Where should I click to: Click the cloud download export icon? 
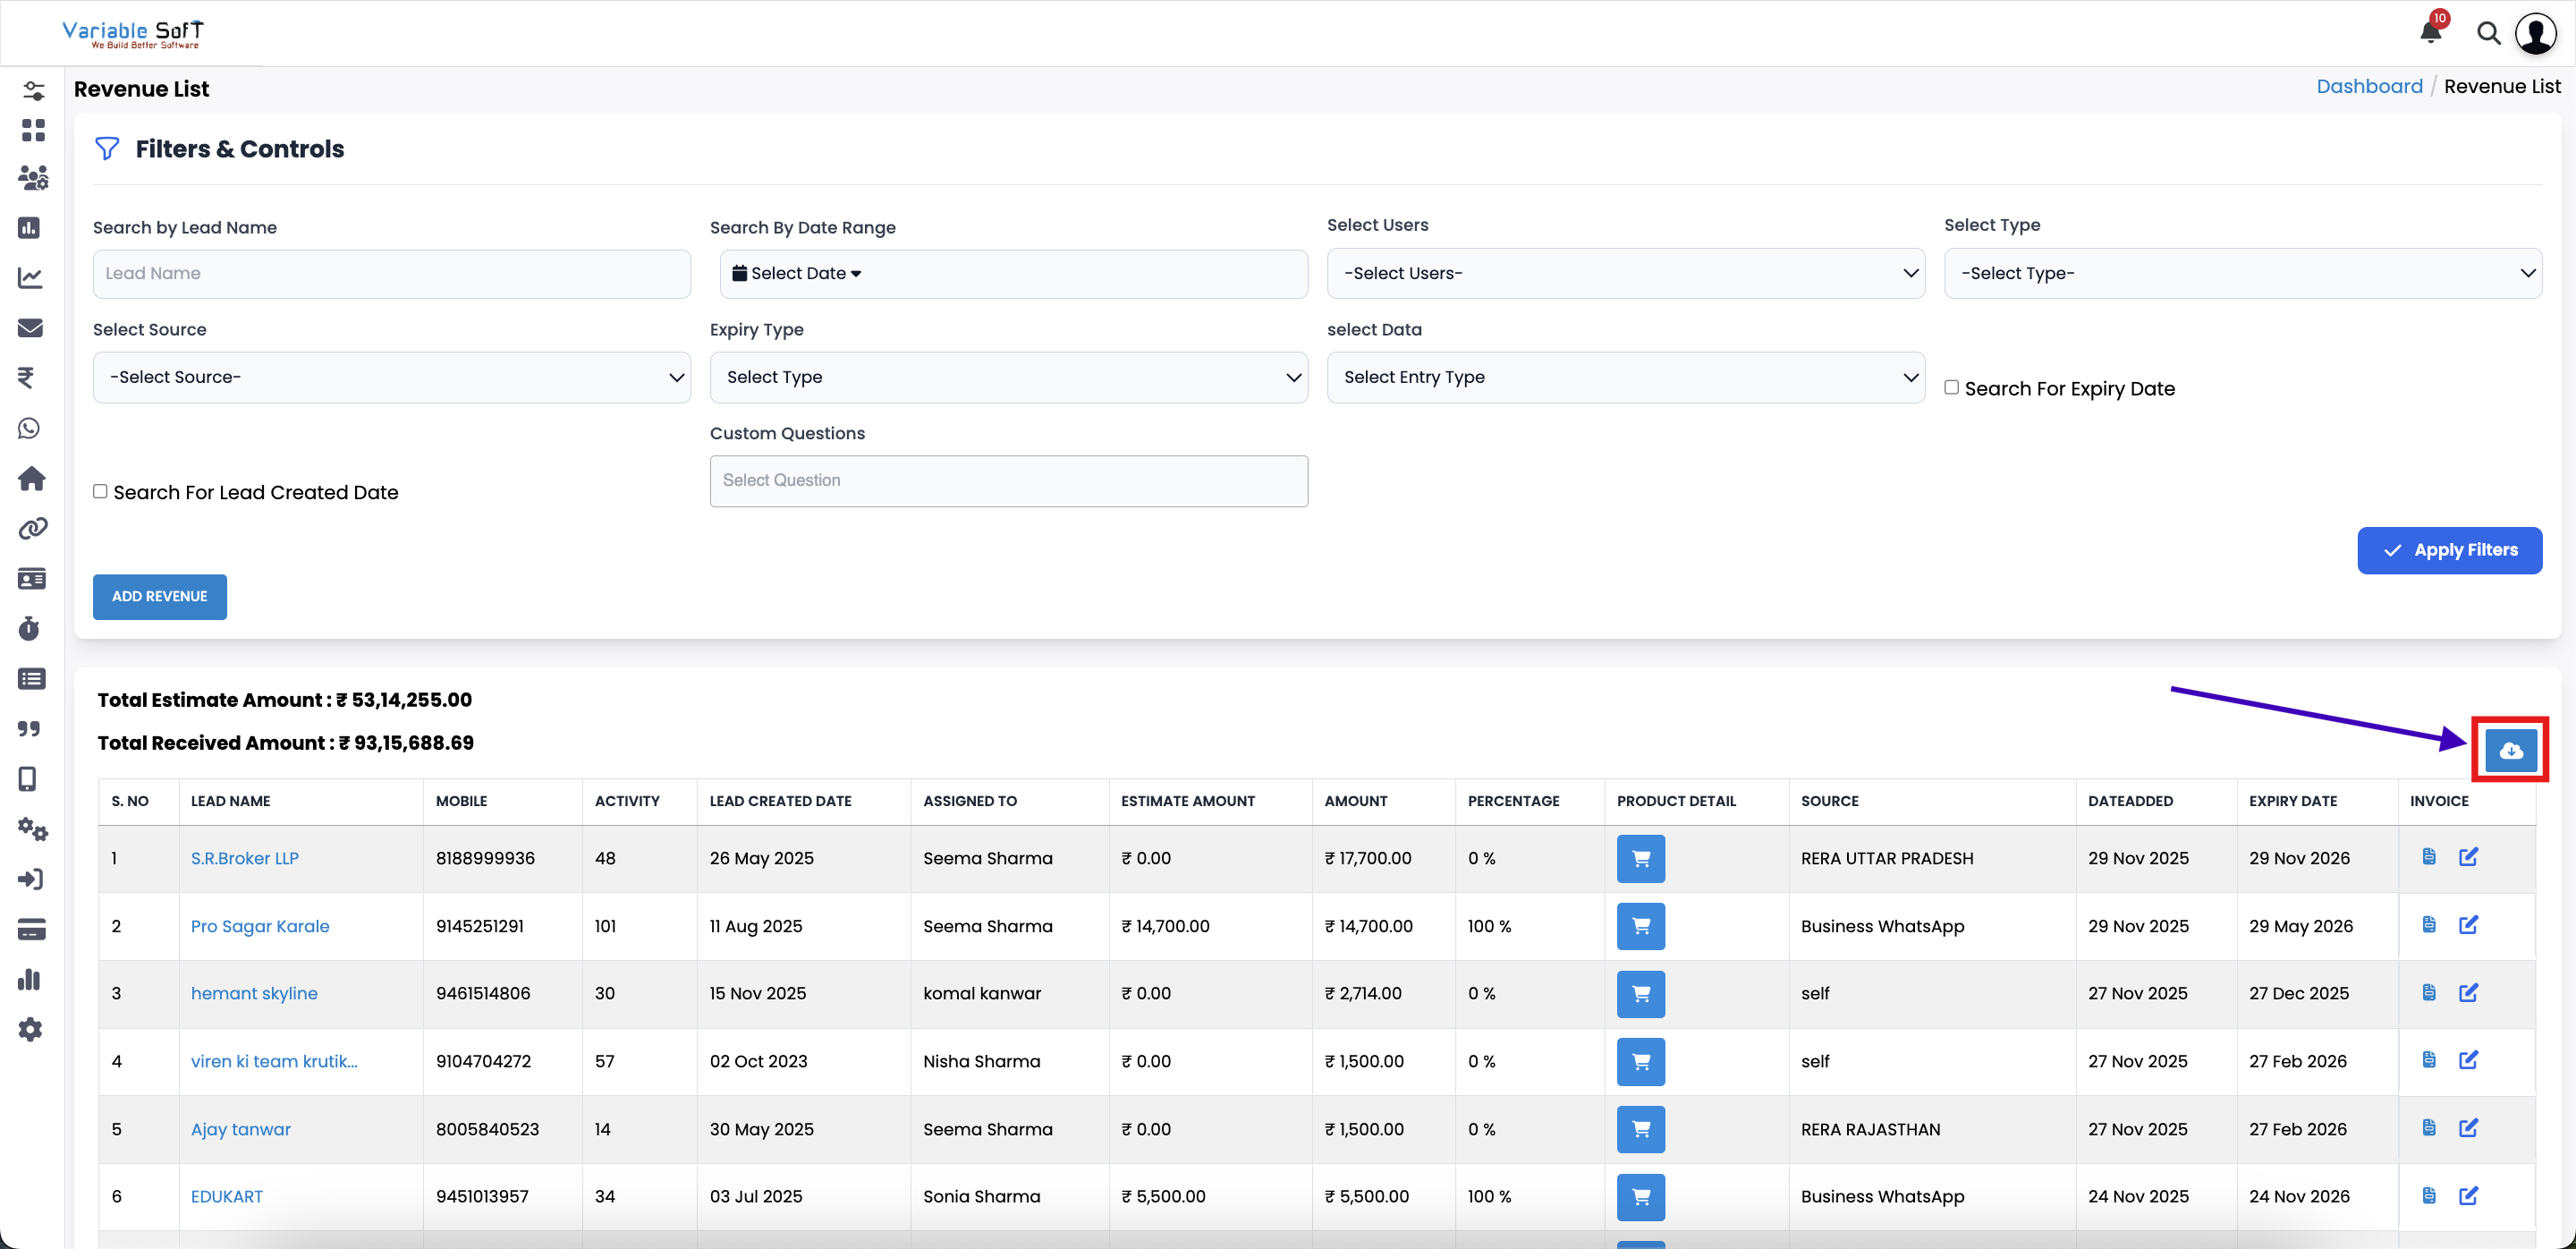2510,750
